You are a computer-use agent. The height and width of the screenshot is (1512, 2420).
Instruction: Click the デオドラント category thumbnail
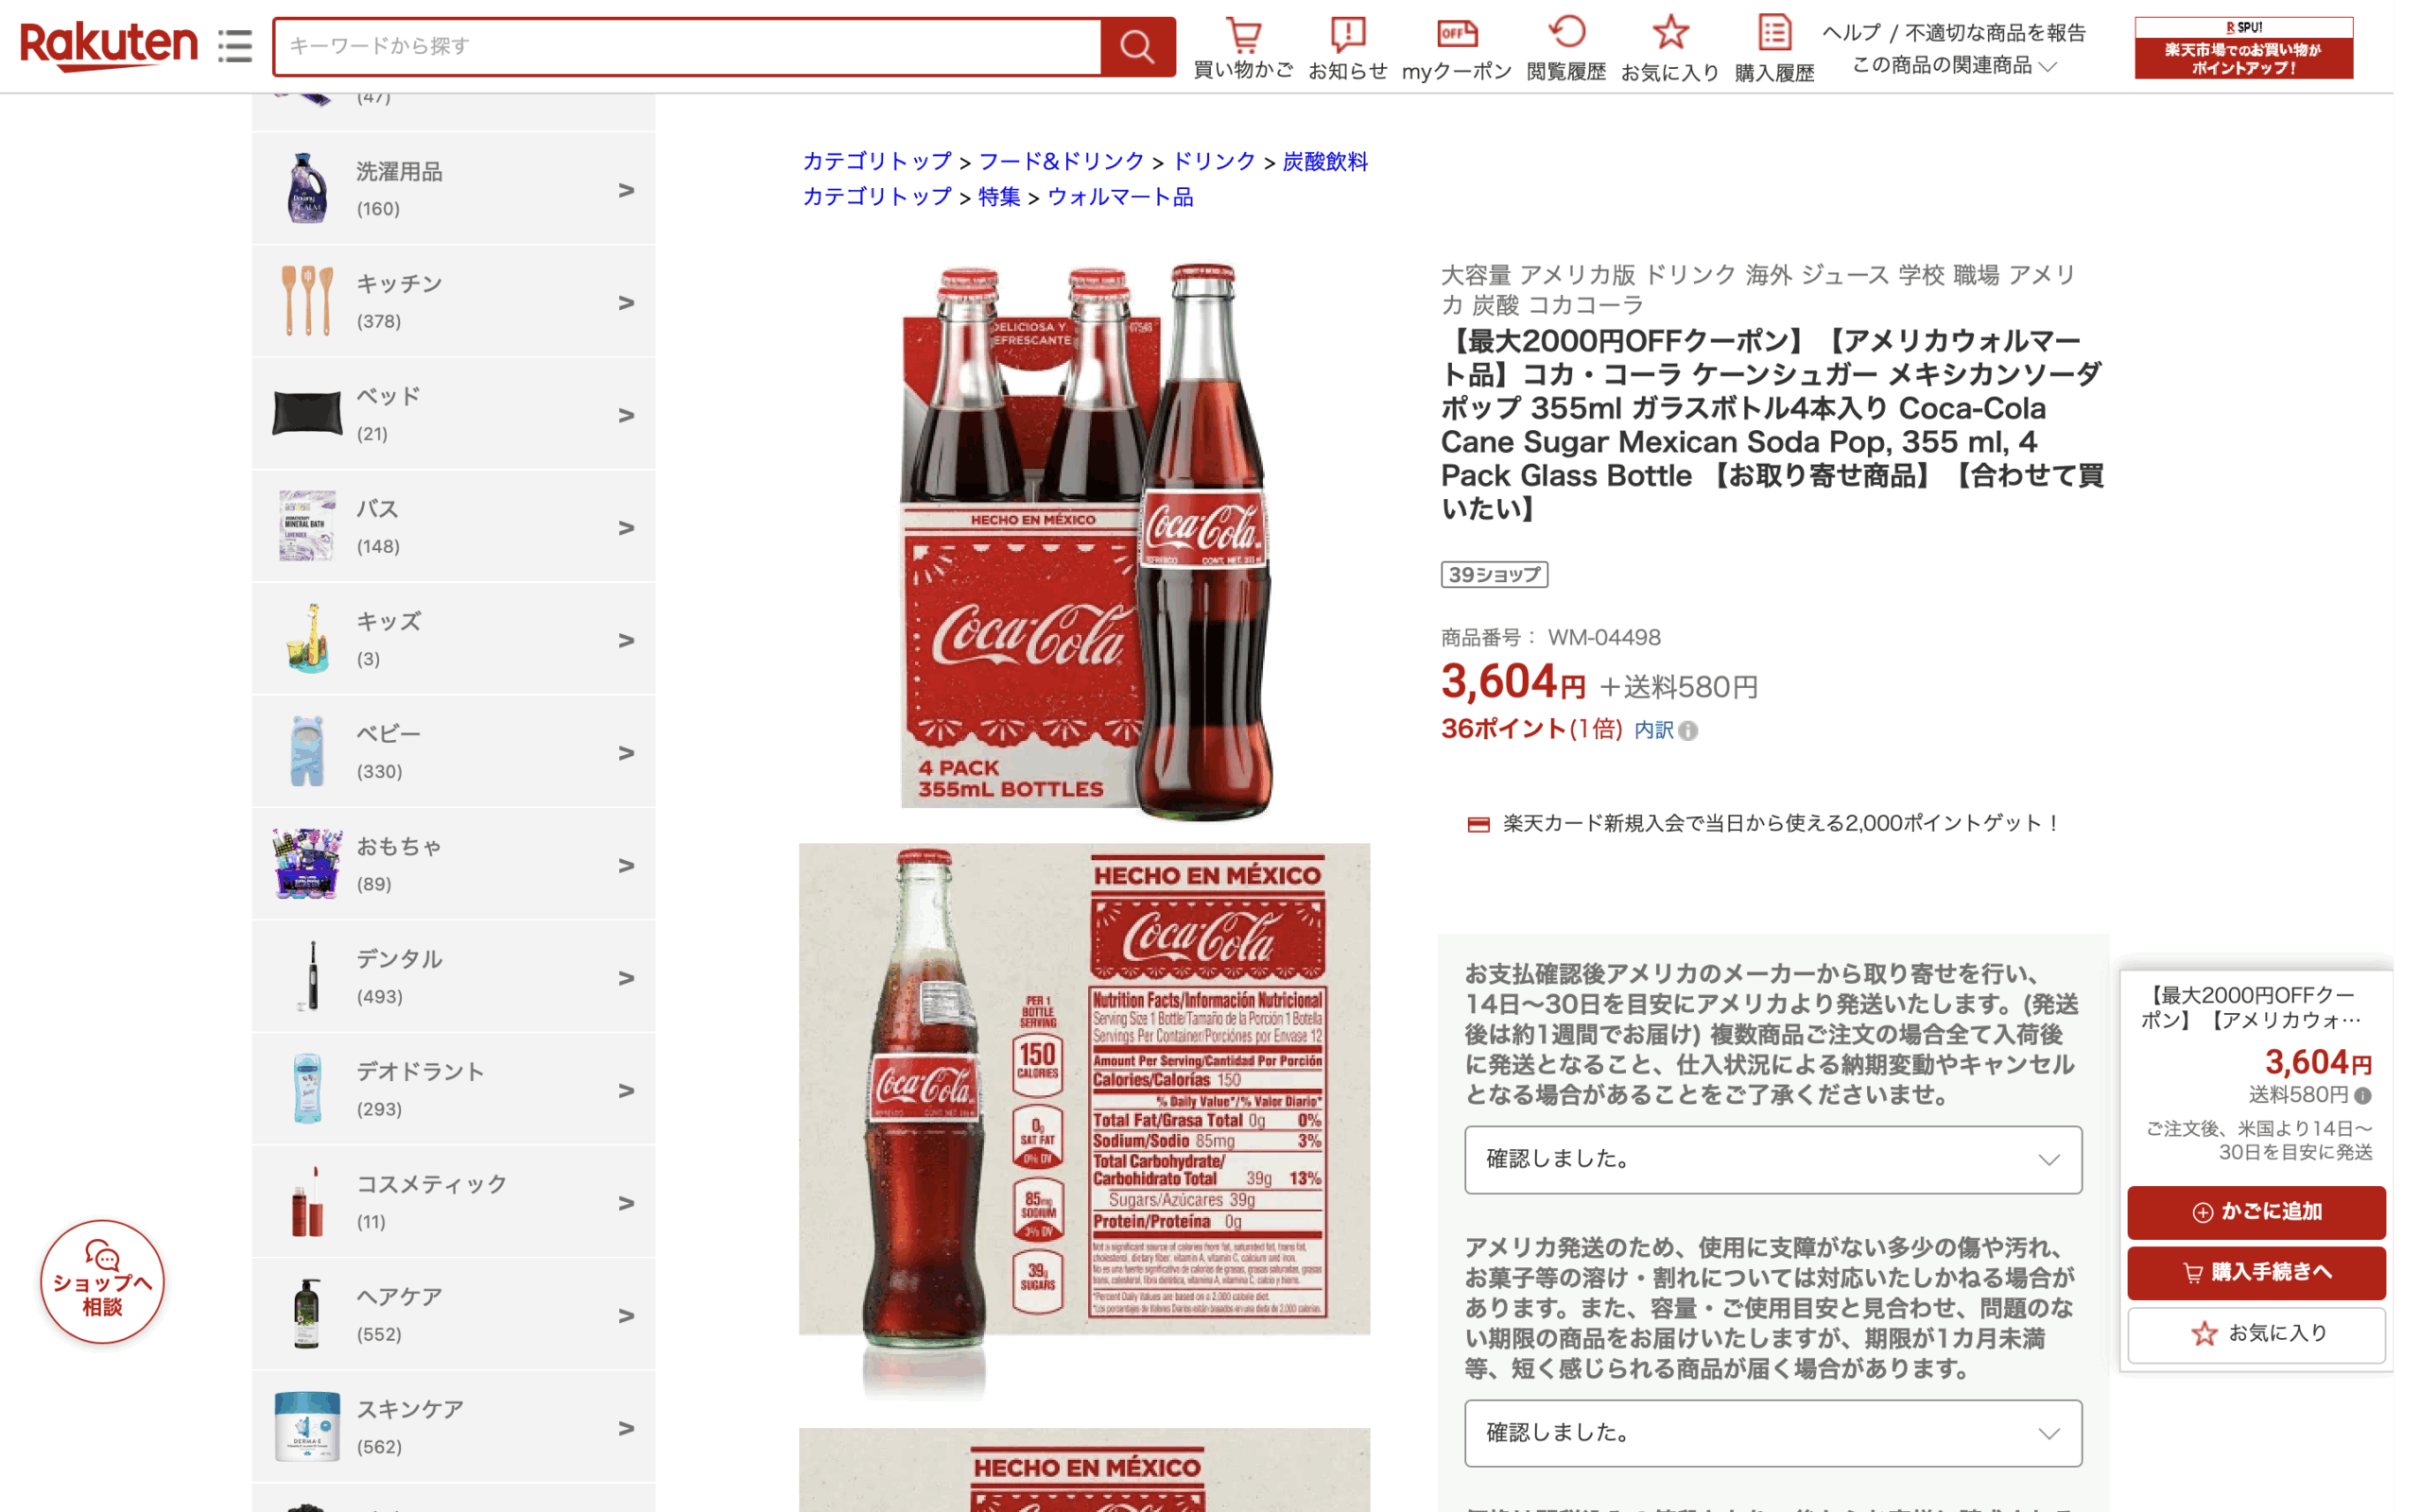(307, 1089)
